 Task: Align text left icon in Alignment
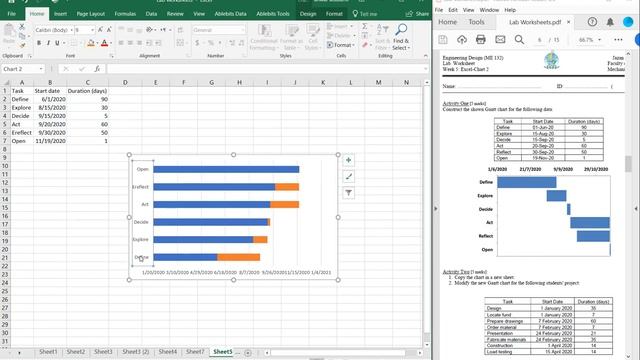121,43
